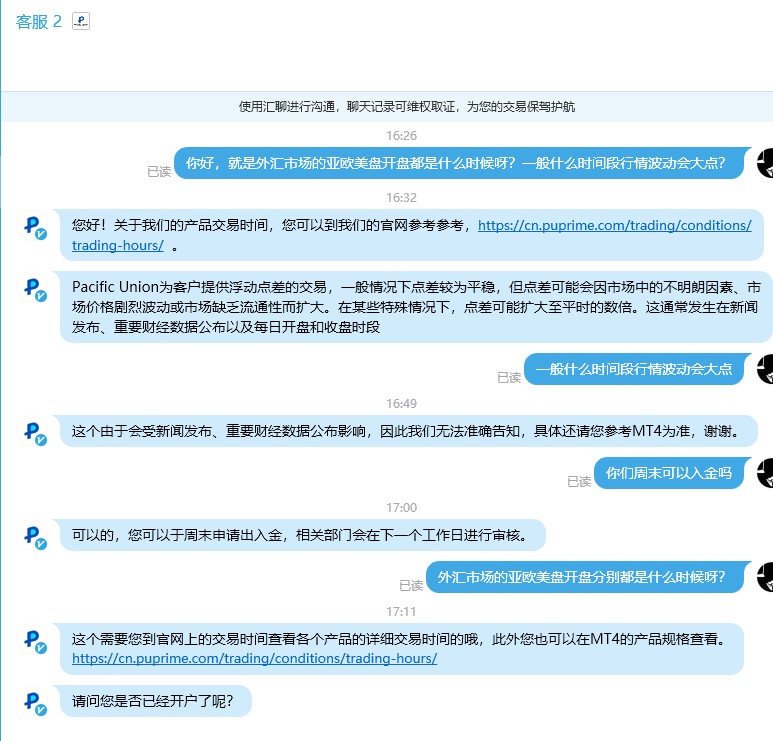Click the 16:26 timestamp label
This screenshot has width=773, height=741.
(x=401, y=136)
